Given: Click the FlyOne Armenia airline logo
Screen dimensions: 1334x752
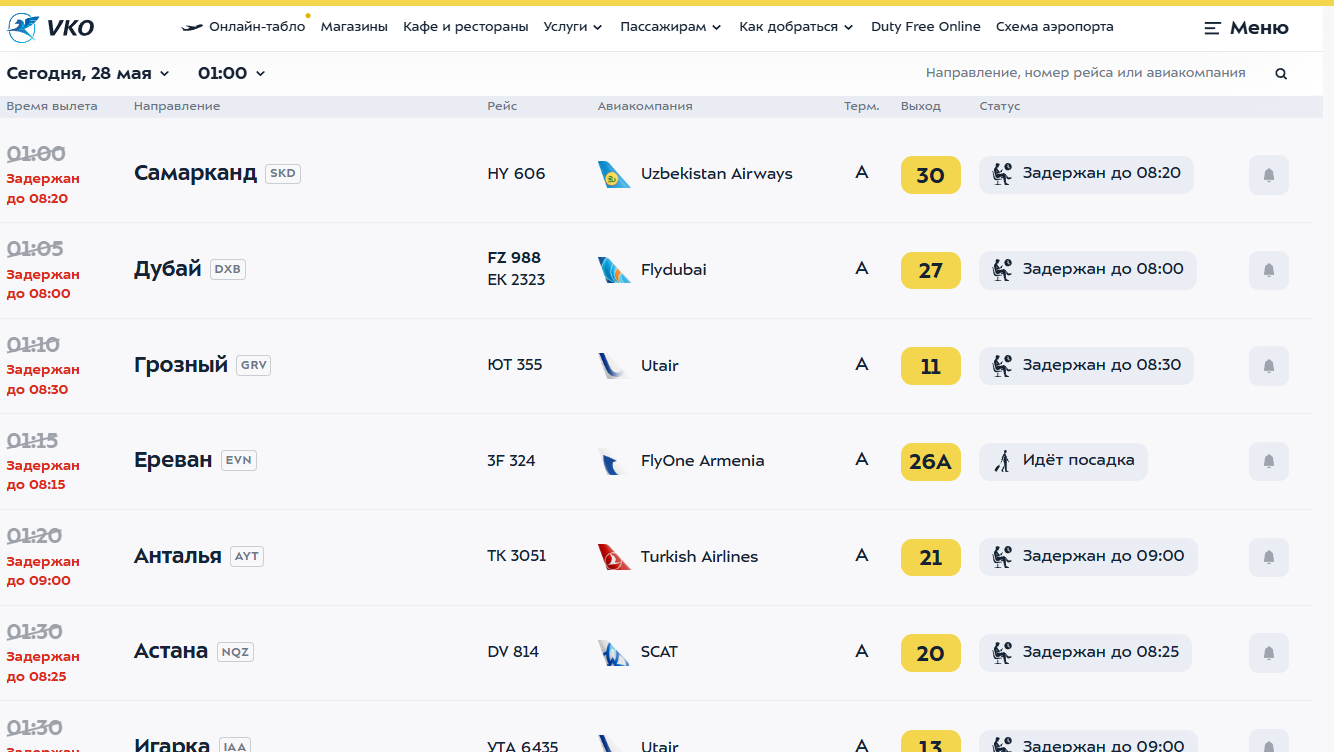Looking at the screenshot, I should point(614,461).
